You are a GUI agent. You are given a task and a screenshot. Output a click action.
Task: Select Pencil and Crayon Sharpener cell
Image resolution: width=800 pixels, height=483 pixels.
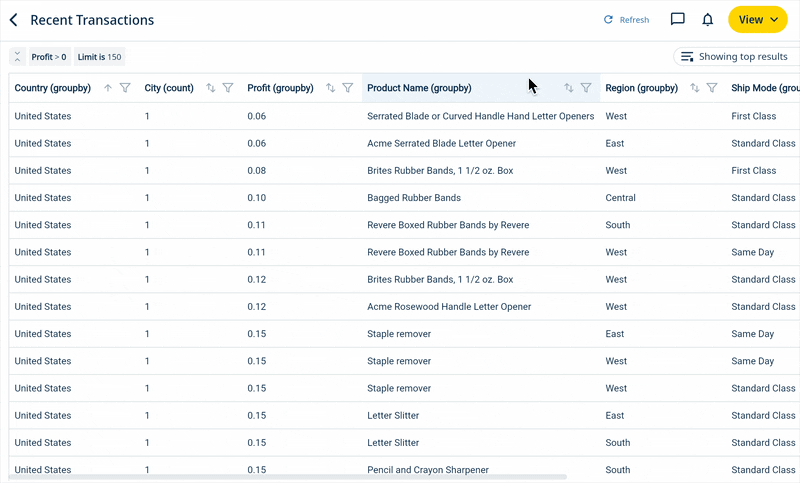(428, 470)
